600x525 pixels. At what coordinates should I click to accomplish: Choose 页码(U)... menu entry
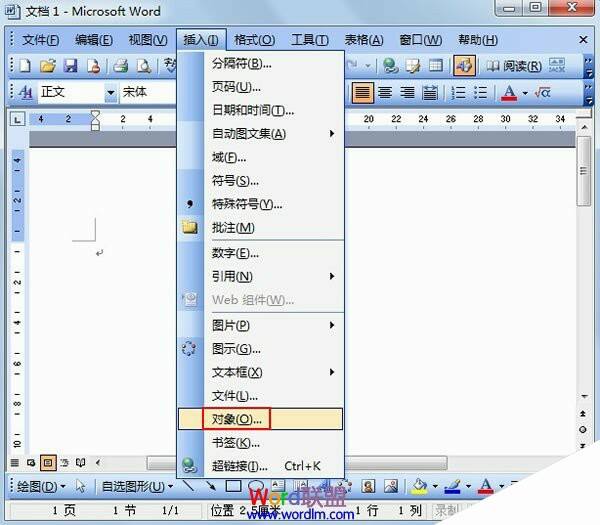(260, 87)
